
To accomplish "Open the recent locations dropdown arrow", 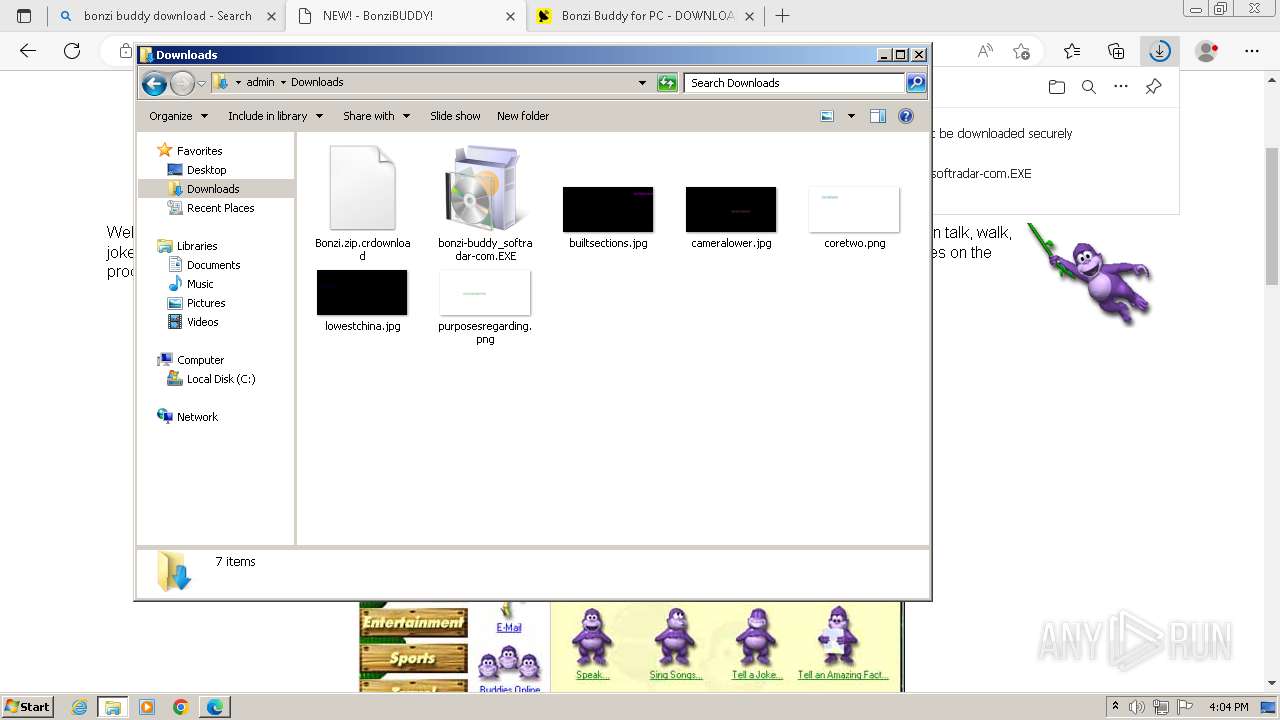I will pos(201,83).
